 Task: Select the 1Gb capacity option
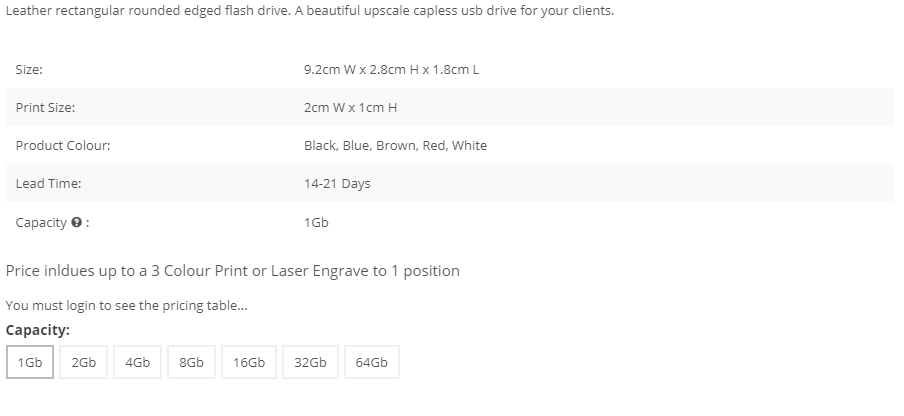point(30,362)
